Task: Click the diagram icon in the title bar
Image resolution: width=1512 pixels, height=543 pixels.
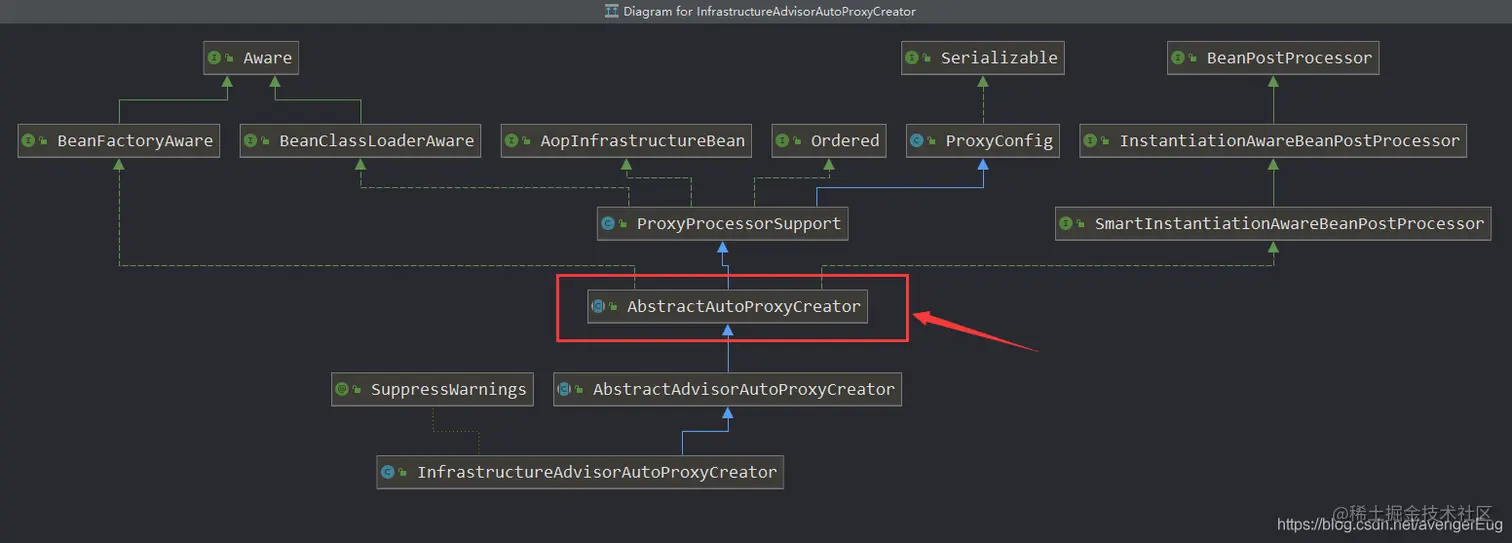Action: click(x=611, y=11)
